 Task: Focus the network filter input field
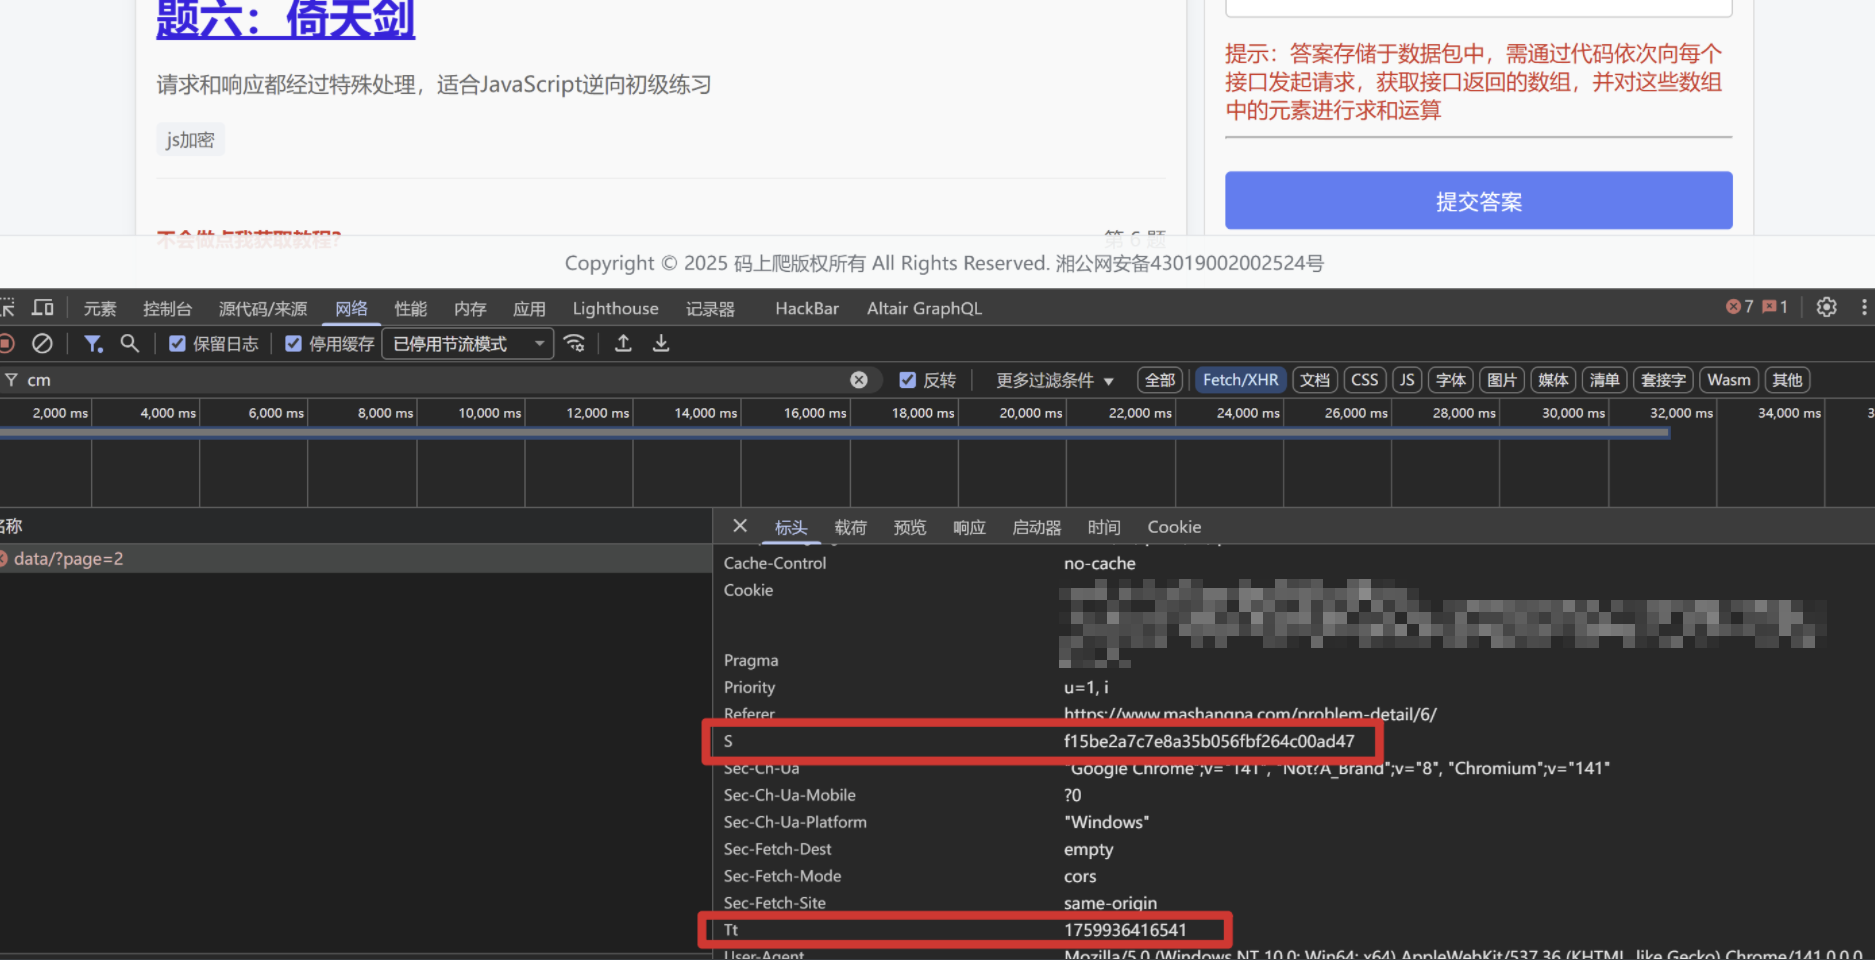pos(435,380)
